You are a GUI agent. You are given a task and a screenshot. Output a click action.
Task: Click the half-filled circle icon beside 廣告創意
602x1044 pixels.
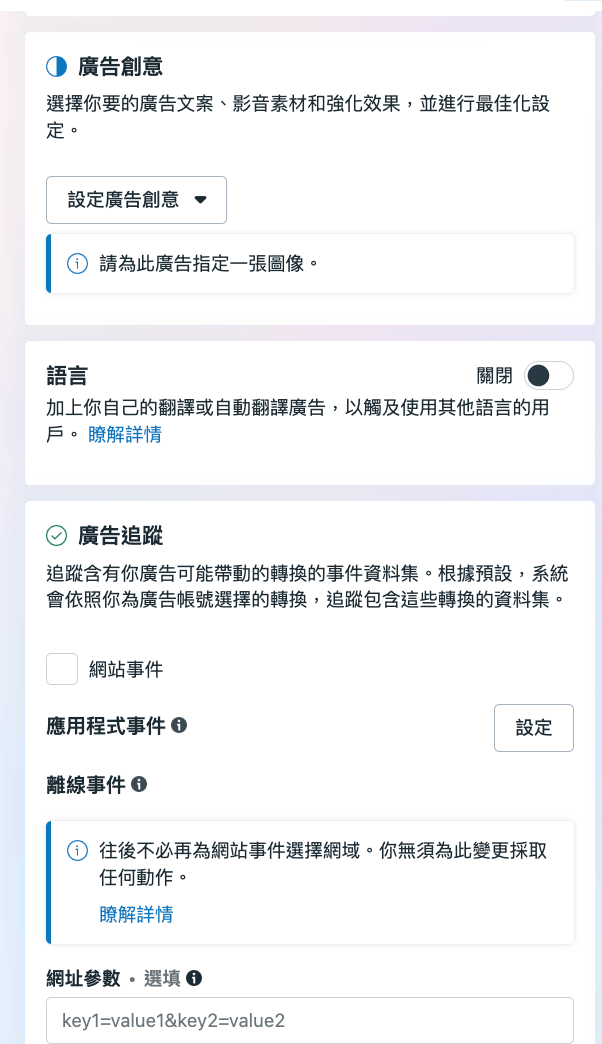(57, 67)
